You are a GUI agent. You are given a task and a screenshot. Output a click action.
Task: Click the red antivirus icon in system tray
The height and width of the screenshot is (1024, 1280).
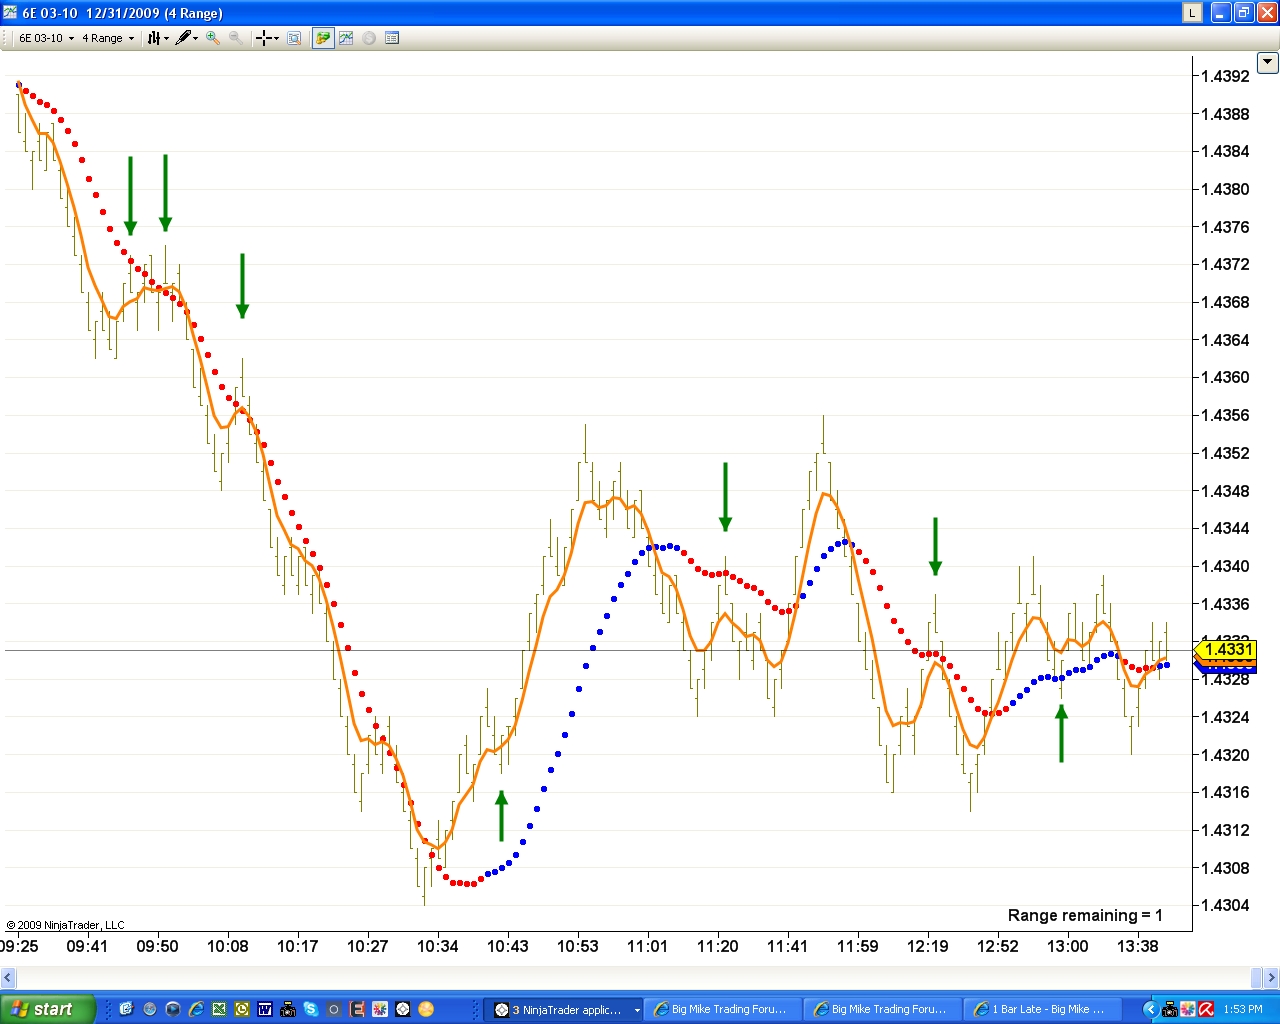click(1206, 1009)
